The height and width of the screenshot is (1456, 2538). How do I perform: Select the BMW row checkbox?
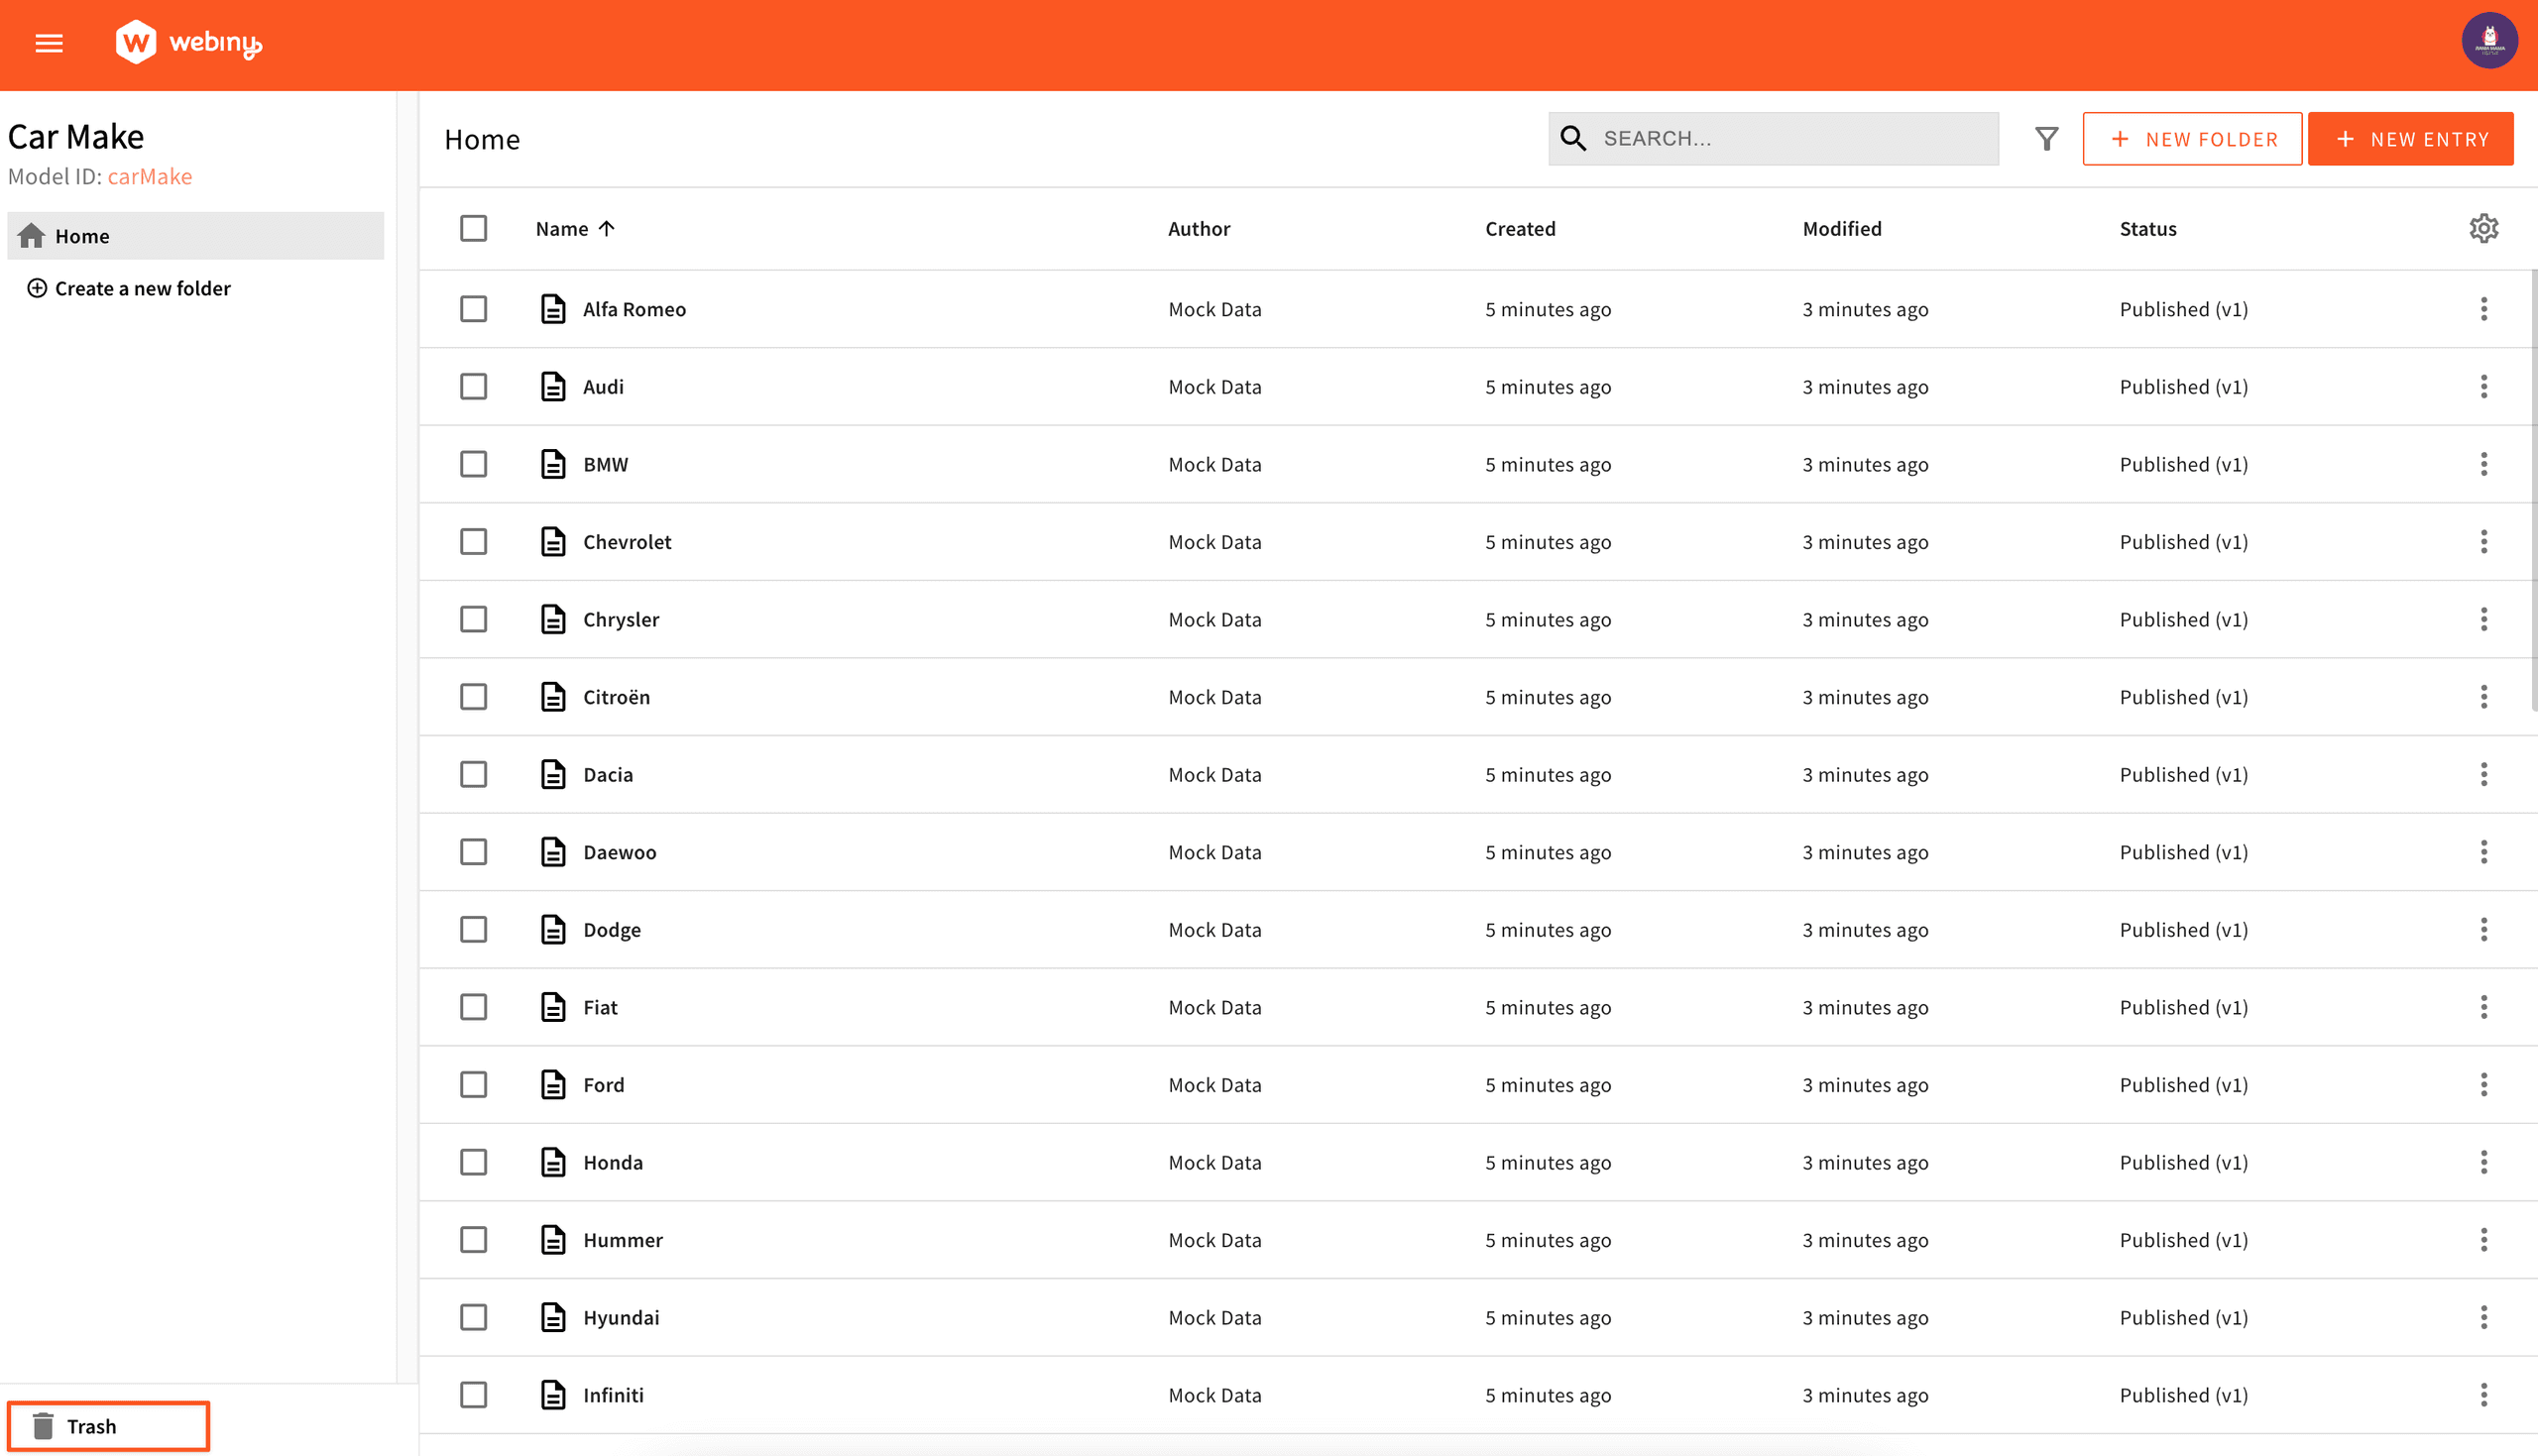coord(473,464)
